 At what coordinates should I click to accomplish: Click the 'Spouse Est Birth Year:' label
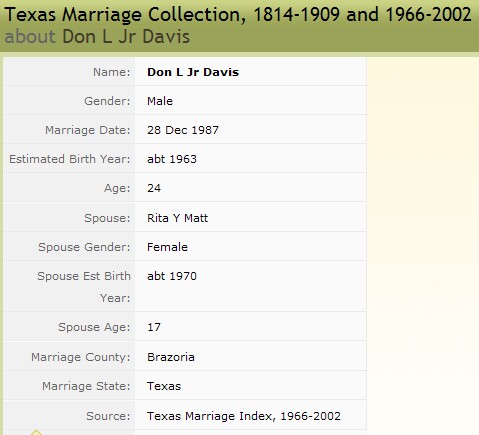pyautogui.click(x=84, y=287)
